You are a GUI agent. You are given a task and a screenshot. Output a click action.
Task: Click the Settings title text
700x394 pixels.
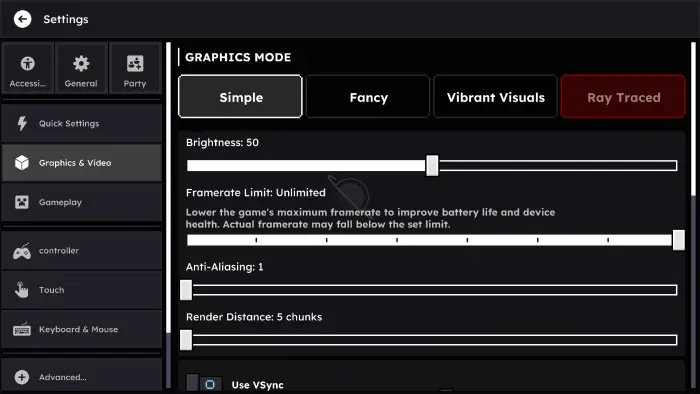[66, 19]
